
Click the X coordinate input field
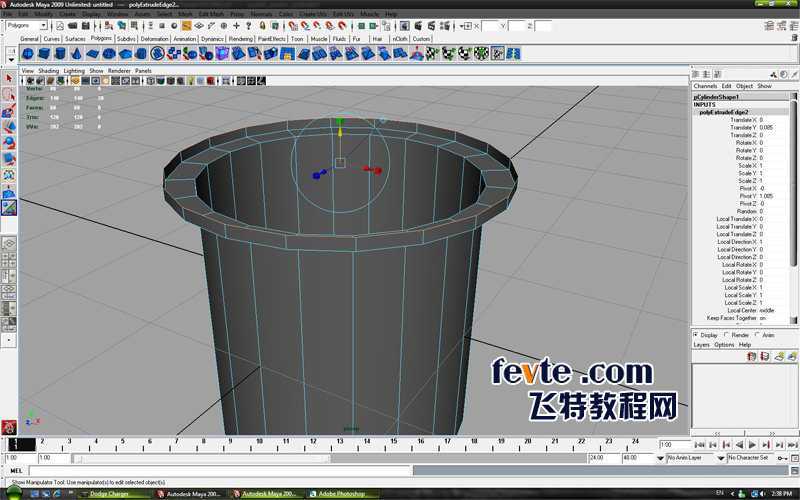coord(490,26)
